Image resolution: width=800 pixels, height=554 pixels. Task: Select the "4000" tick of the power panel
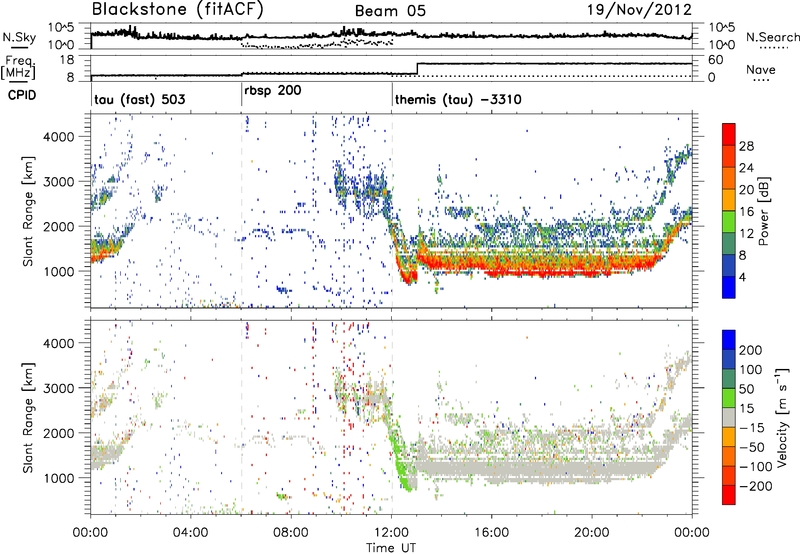click(58, 137)
